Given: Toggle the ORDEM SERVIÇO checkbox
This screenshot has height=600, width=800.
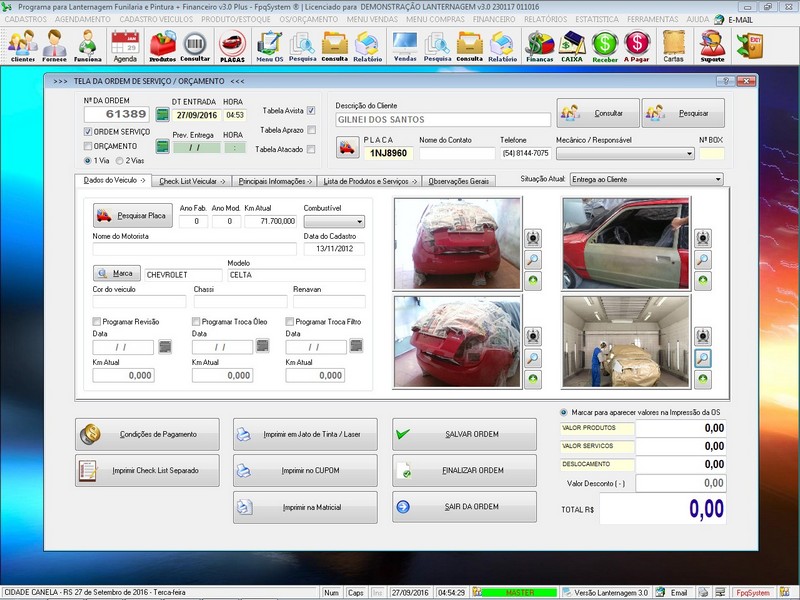Looking at the screenshot, I should [x=87, y=132].
